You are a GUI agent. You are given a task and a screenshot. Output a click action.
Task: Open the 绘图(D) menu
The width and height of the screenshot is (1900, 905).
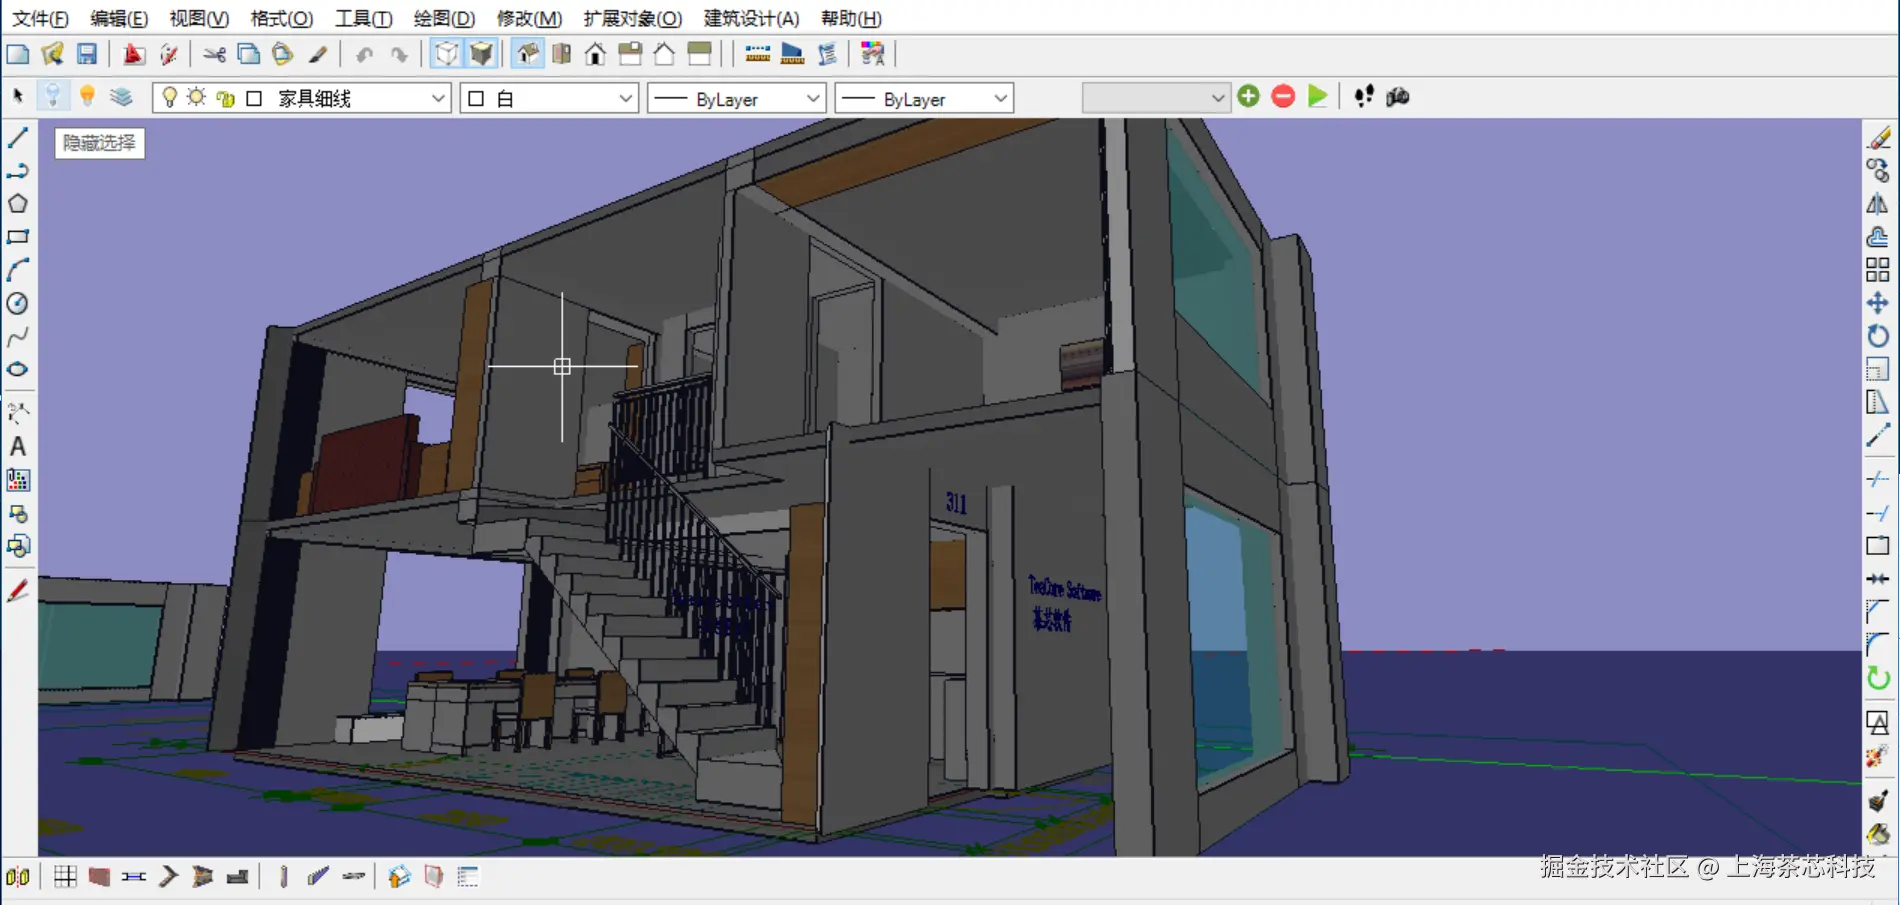(444, 18)
